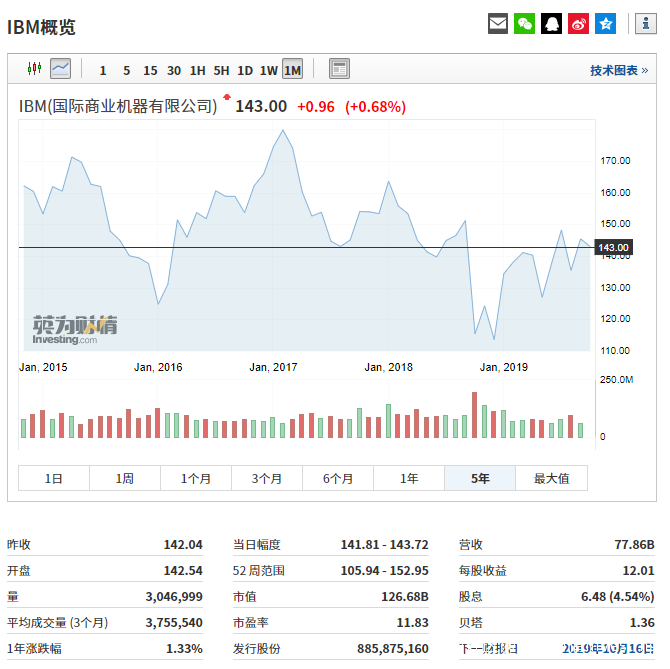Select the 5H interval
This screenshot has height=669, width=670.
221,70
